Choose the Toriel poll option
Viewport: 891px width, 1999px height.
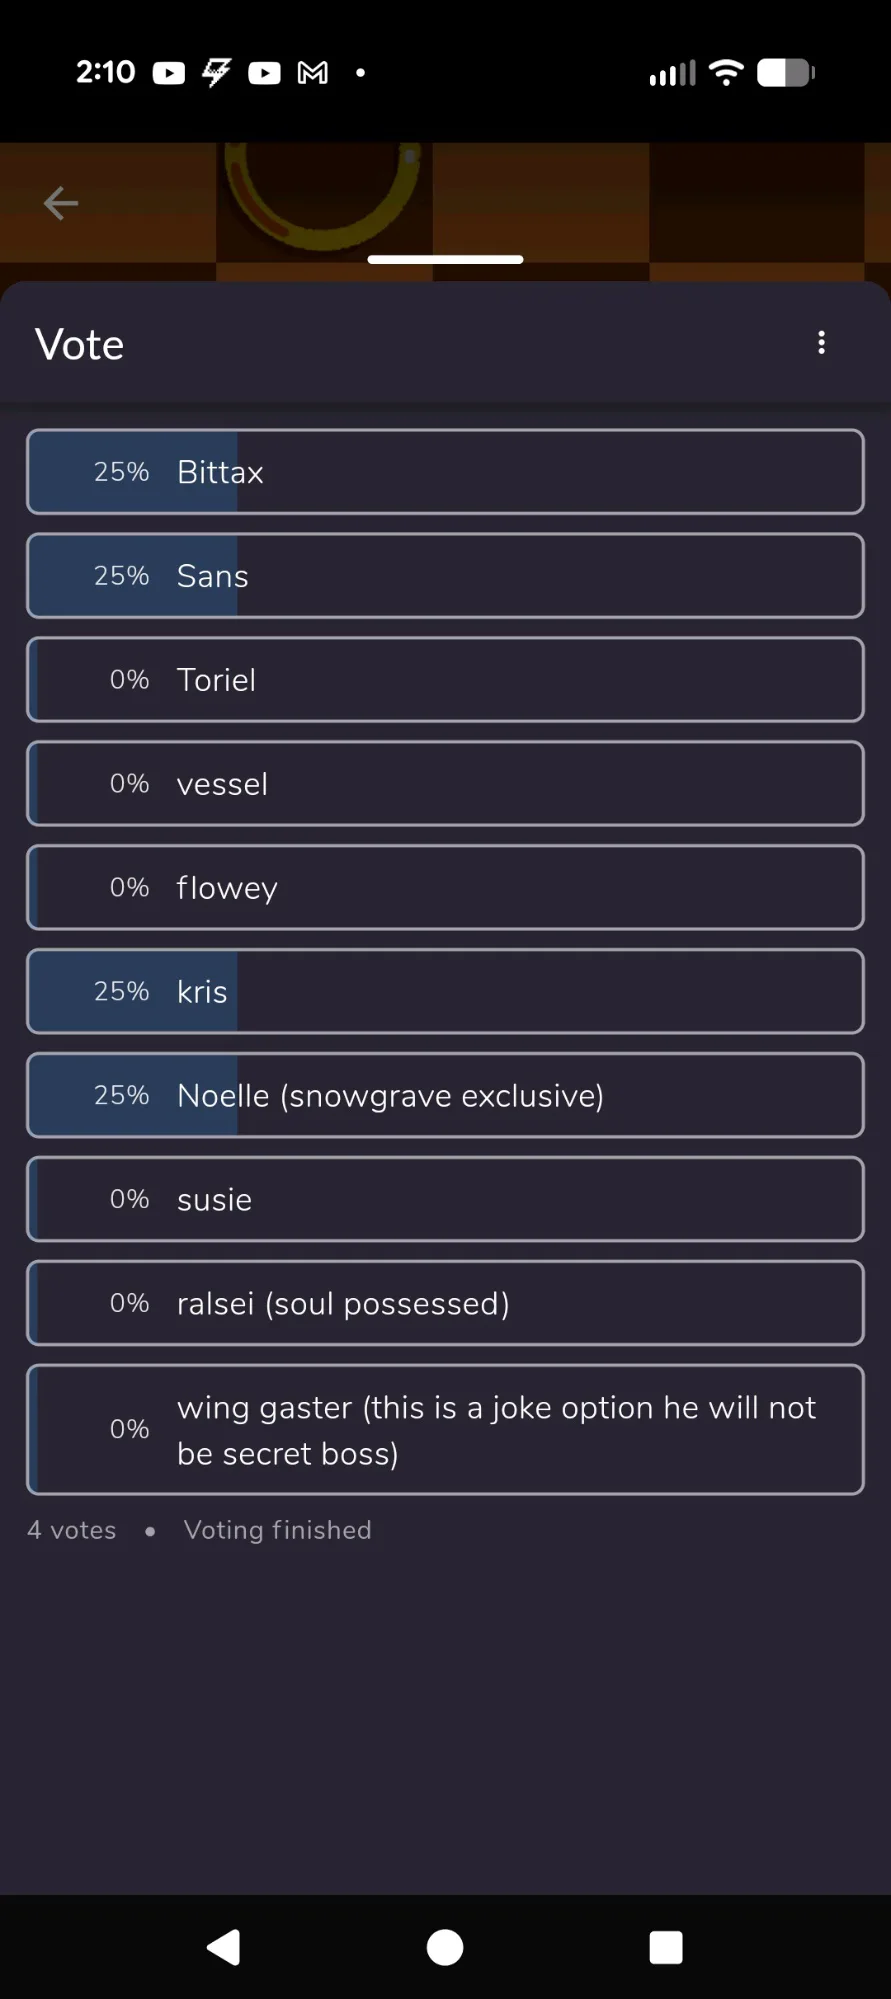point(445,680)
